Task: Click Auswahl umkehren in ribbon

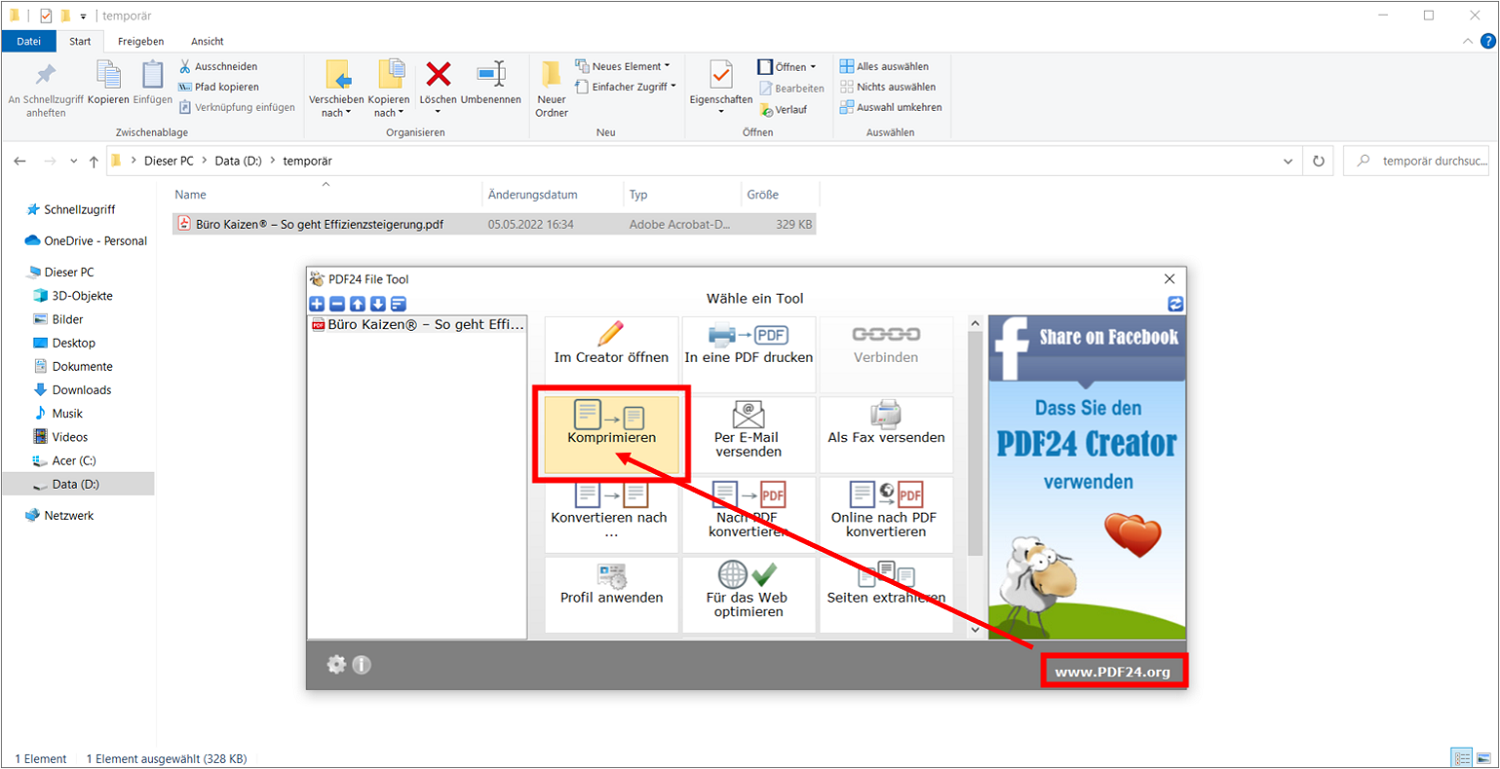Action: (890, 107)
